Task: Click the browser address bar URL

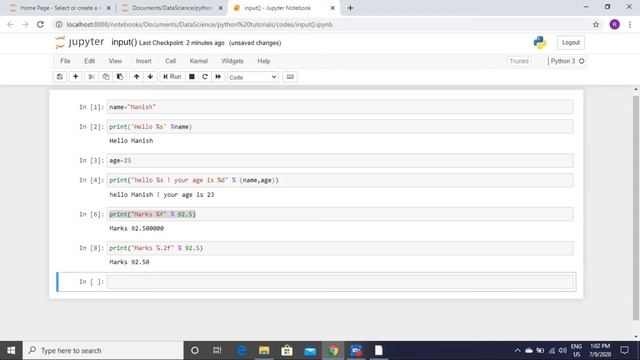Action: [x=200, y=24]
